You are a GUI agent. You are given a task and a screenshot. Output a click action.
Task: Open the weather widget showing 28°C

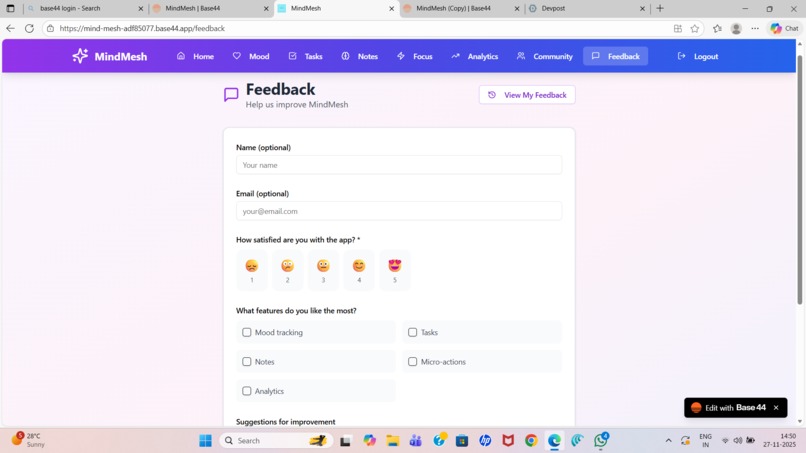tap(28, 440)
